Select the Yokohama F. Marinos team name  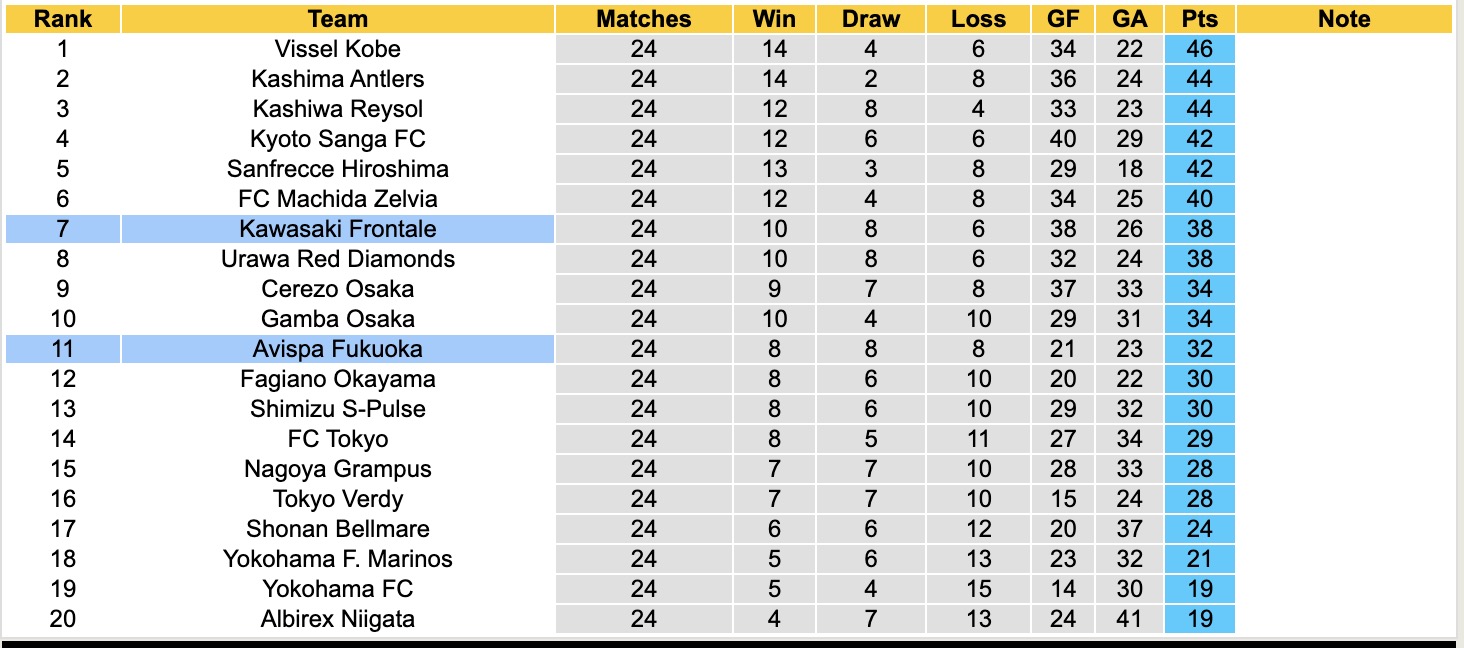(x=338, y=559)
